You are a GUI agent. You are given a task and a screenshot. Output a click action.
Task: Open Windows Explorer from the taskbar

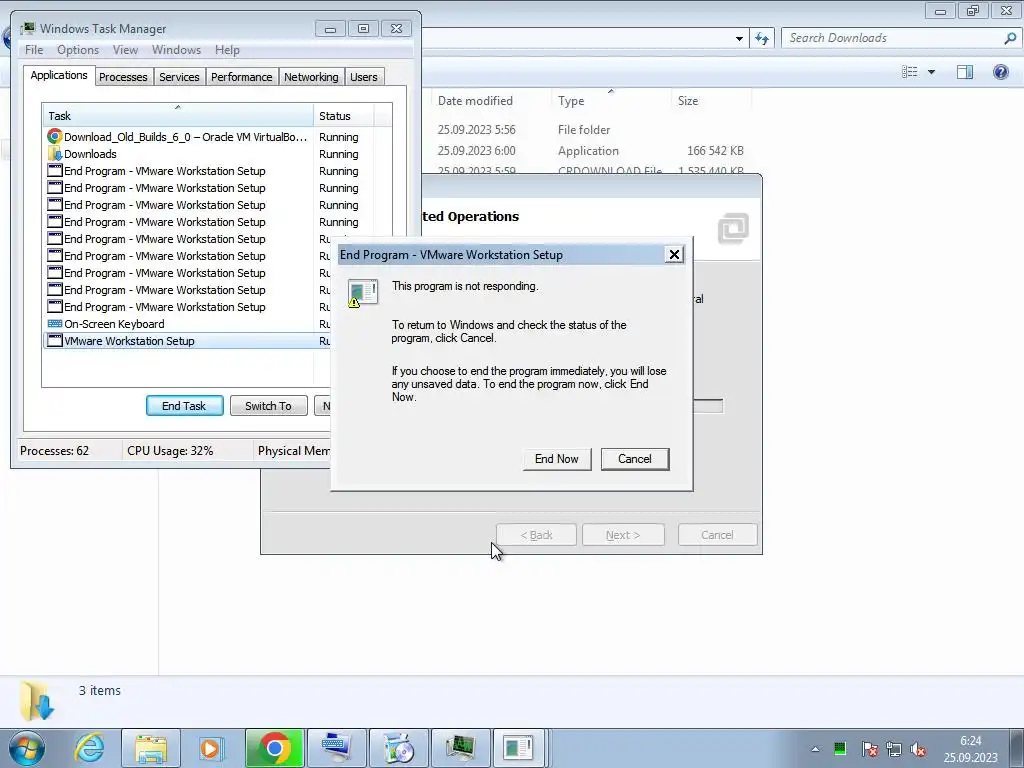(x=151, y=748)
